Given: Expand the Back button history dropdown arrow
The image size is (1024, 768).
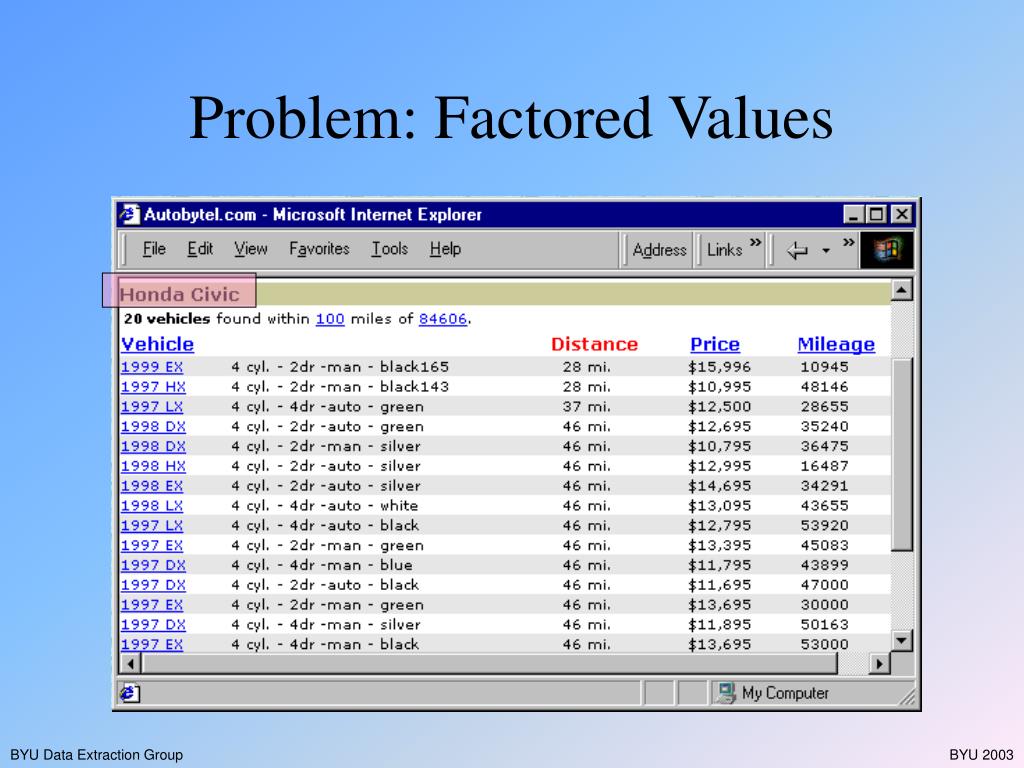Looking at the screenshot, I should point(826,250).
